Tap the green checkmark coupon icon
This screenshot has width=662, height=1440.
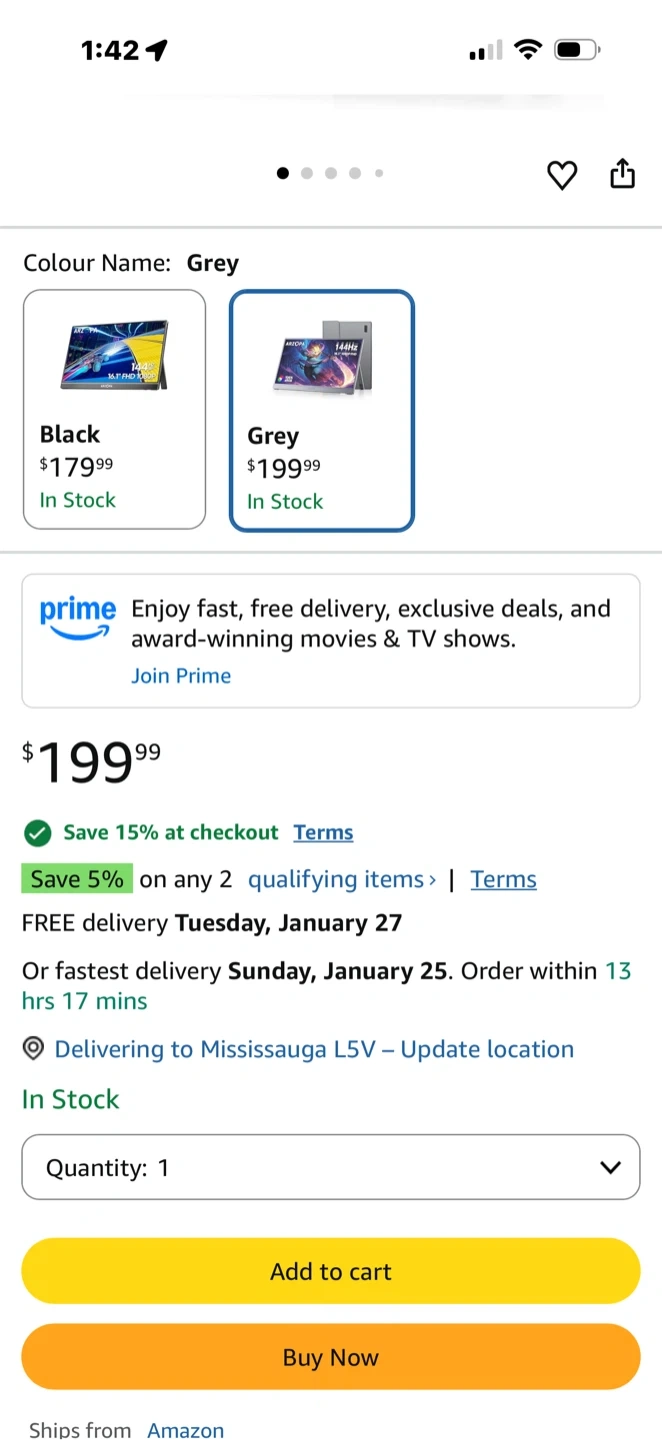coord(37,833)
